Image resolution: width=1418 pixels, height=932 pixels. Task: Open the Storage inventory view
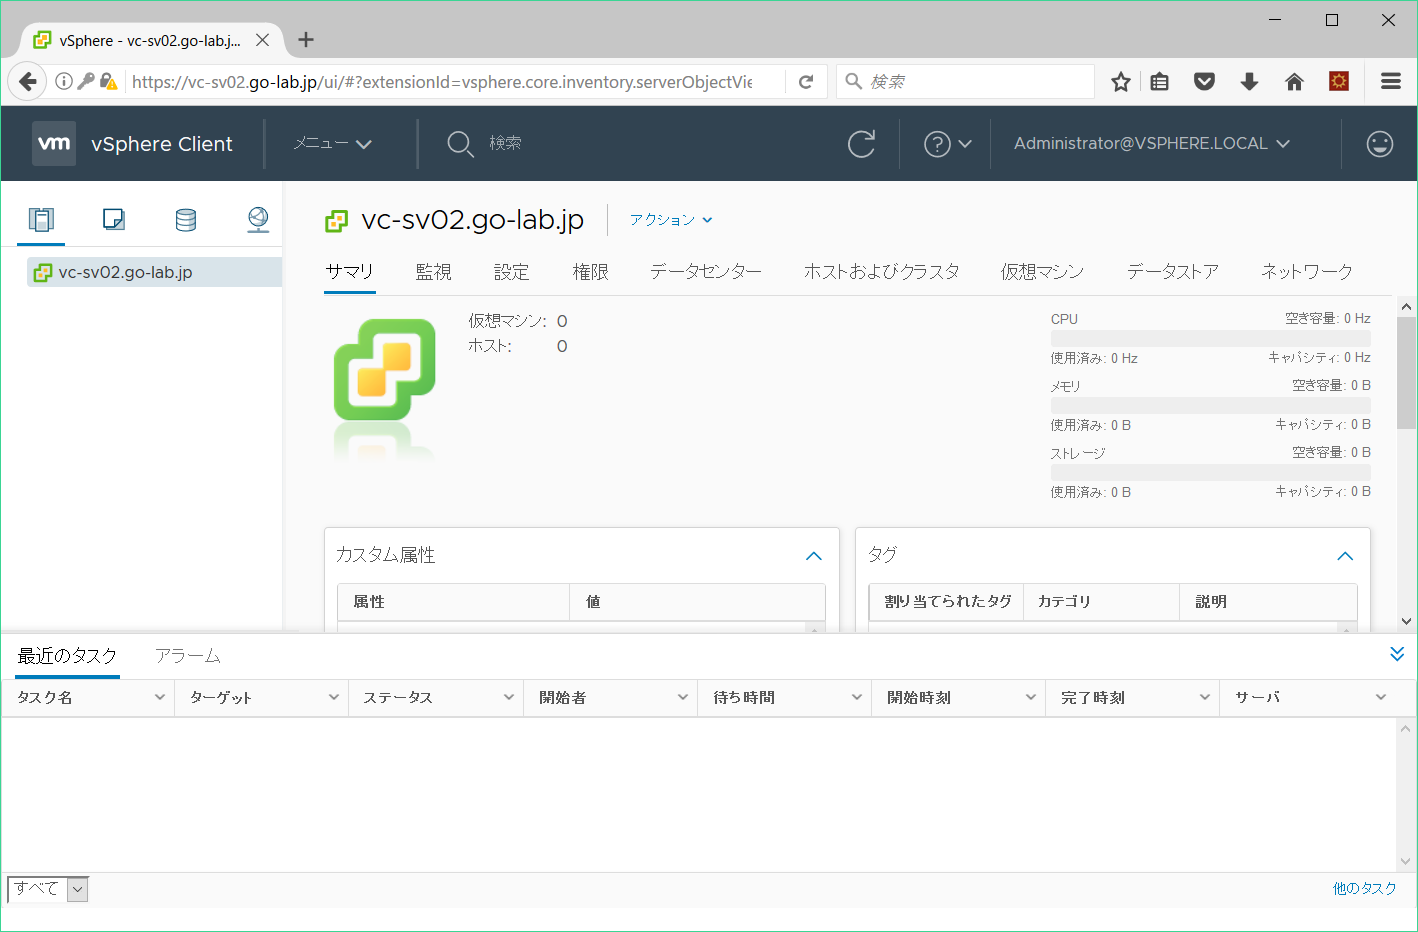186,219
